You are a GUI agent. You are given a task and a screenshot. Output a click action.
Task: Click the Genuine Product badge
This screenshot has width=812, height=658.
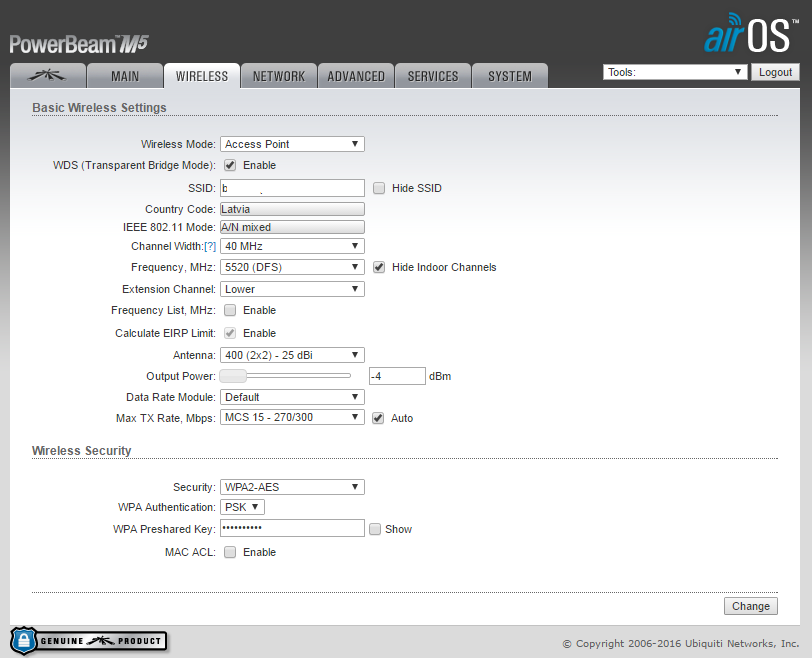tap(89, 641)
